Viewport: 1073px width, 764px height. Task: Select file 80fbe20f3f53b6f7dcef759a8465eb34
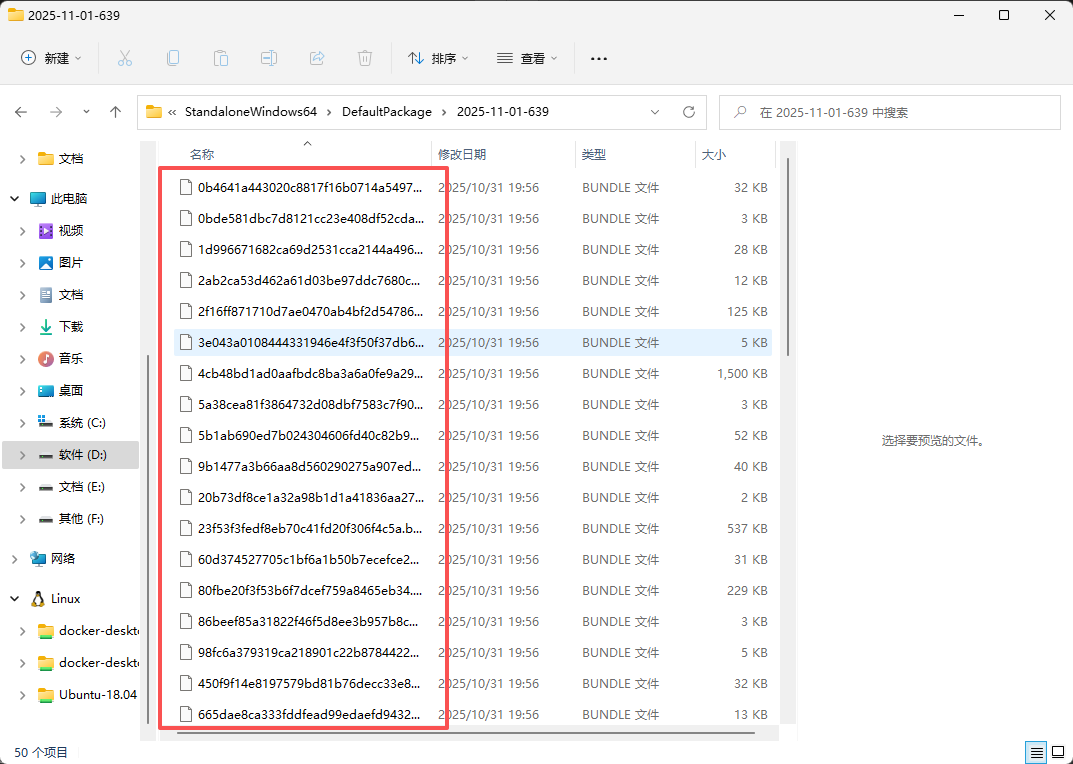click(473, 590)
